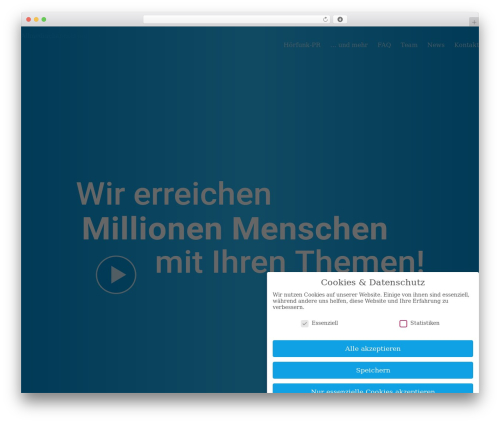
Task: Accept only essential cookies button
Action: click(x=373, y=388)
